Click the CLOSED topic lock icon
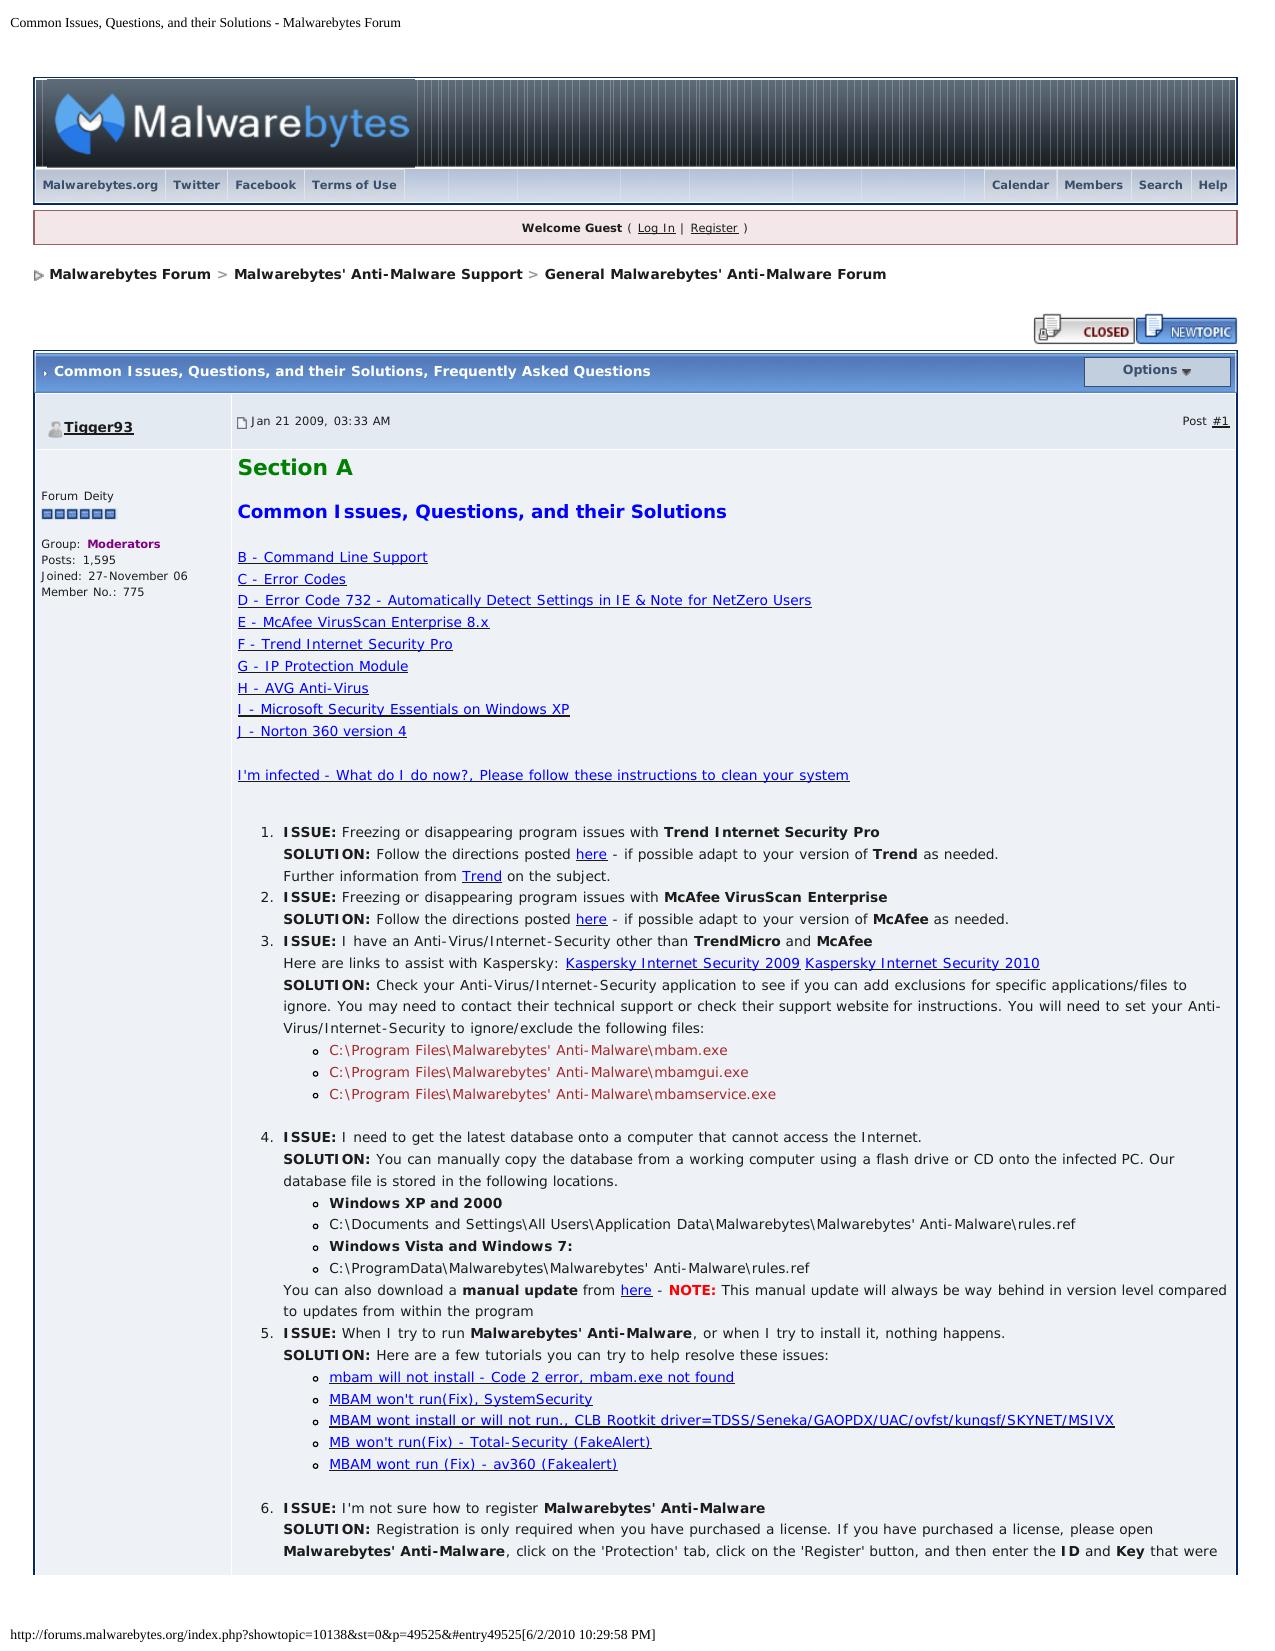 pyautogui.click(x=1084, y=330)
